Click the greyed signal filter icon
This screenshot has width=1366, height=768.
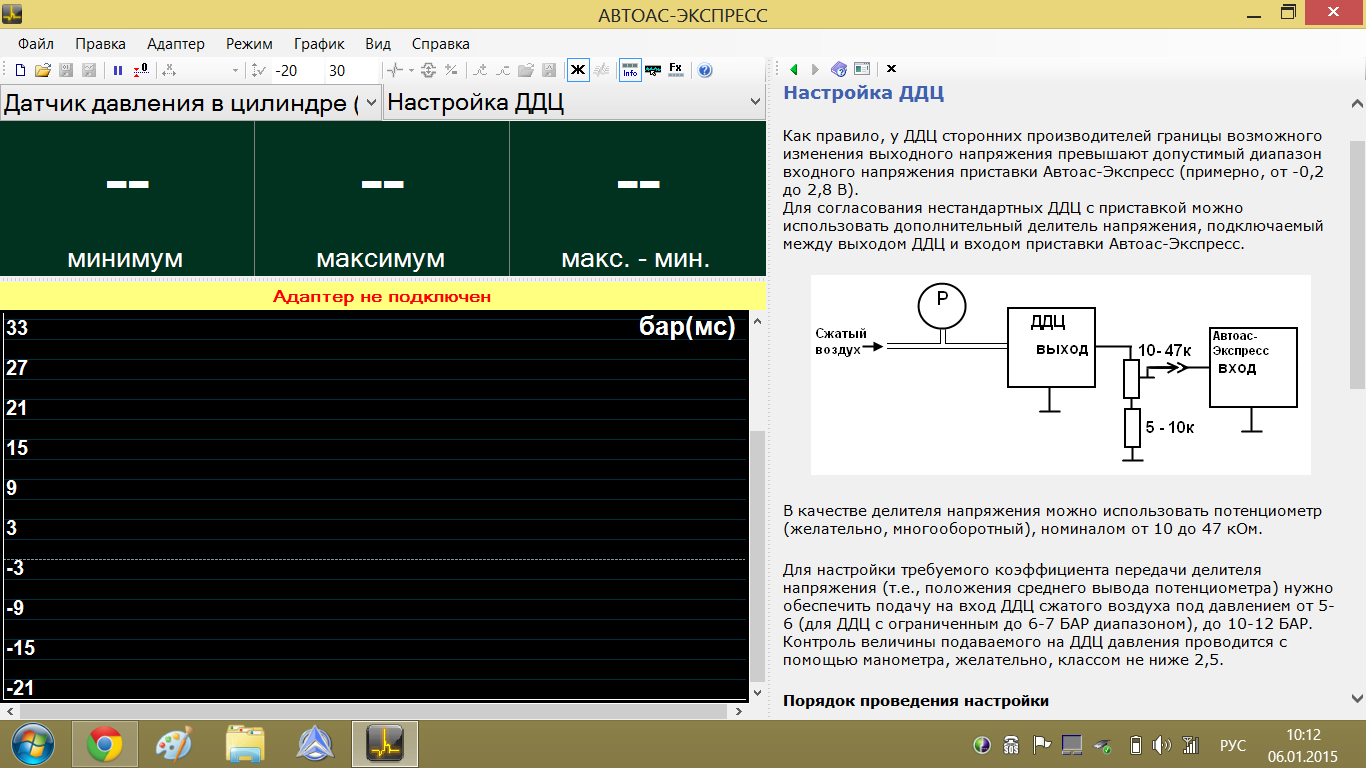pyautogui.click(x=602, y=71)
